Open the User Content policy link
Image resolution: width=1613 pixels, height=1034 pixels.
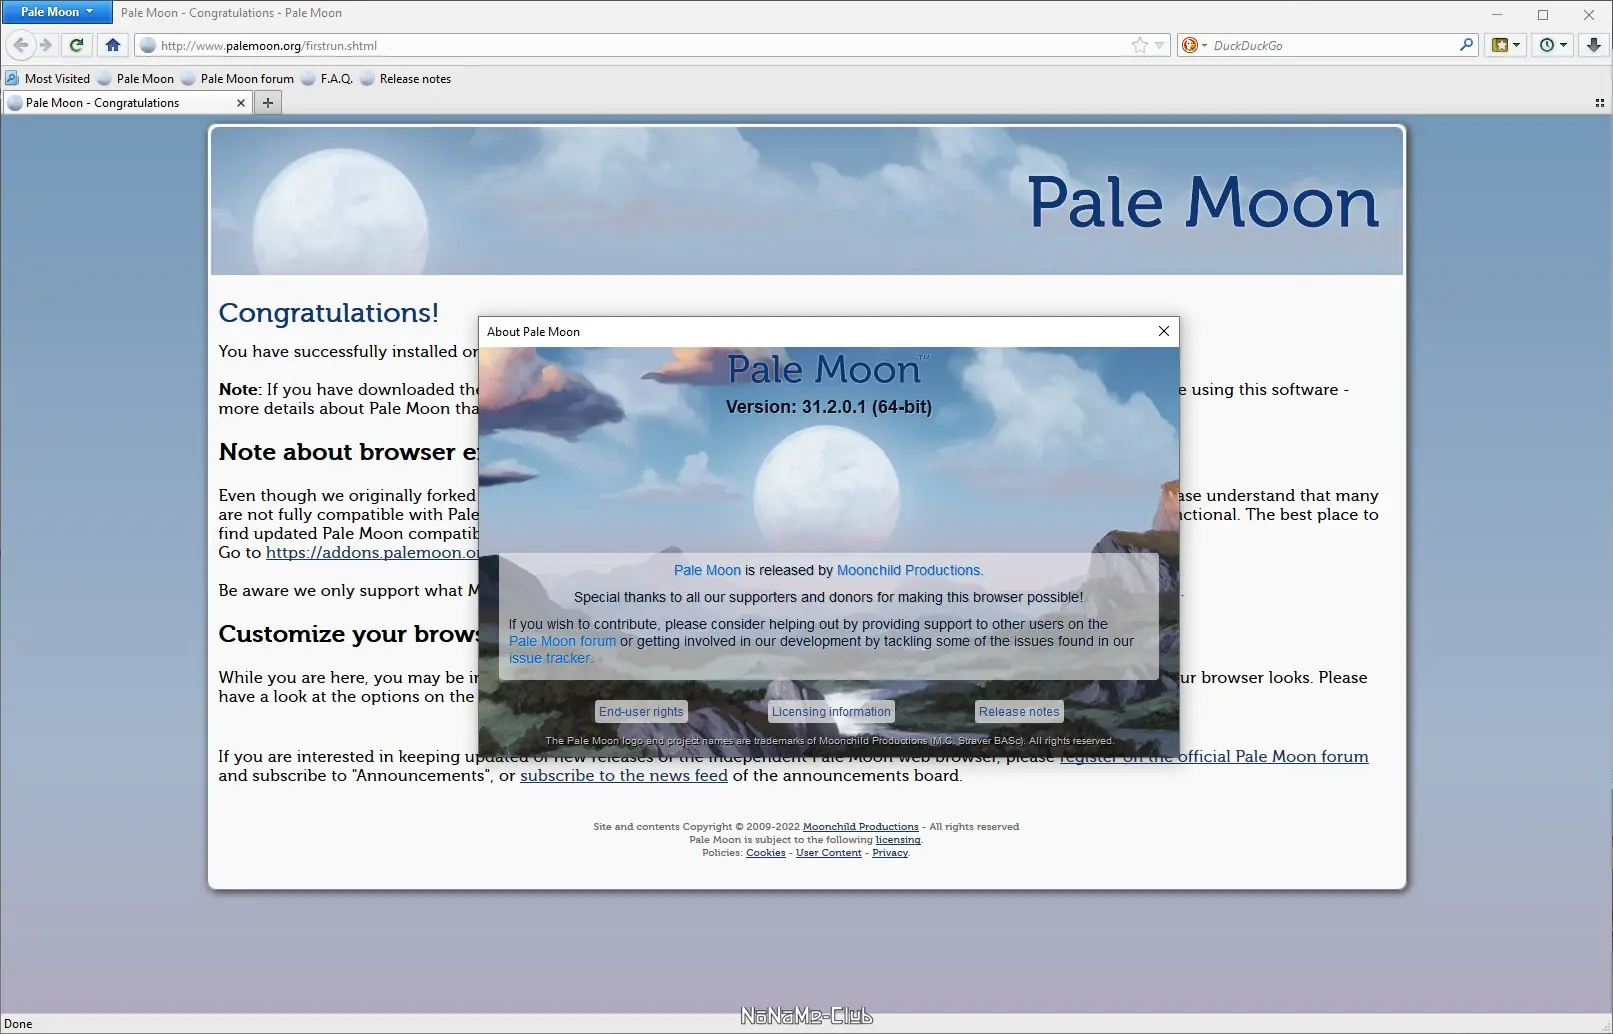pyautogui.click(x=828, y=853)
